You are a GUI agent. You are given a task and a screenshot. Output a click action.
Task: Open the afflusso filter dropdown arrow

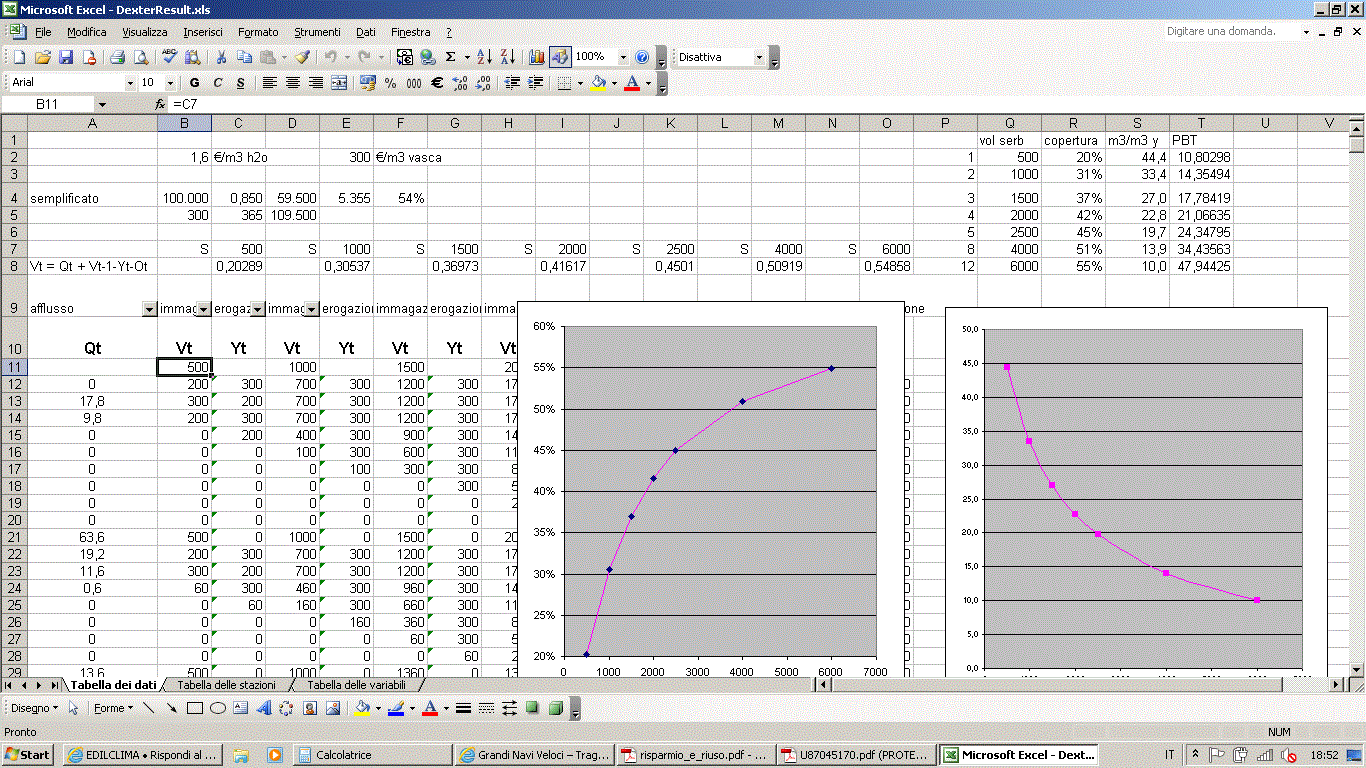coord(149,309)
